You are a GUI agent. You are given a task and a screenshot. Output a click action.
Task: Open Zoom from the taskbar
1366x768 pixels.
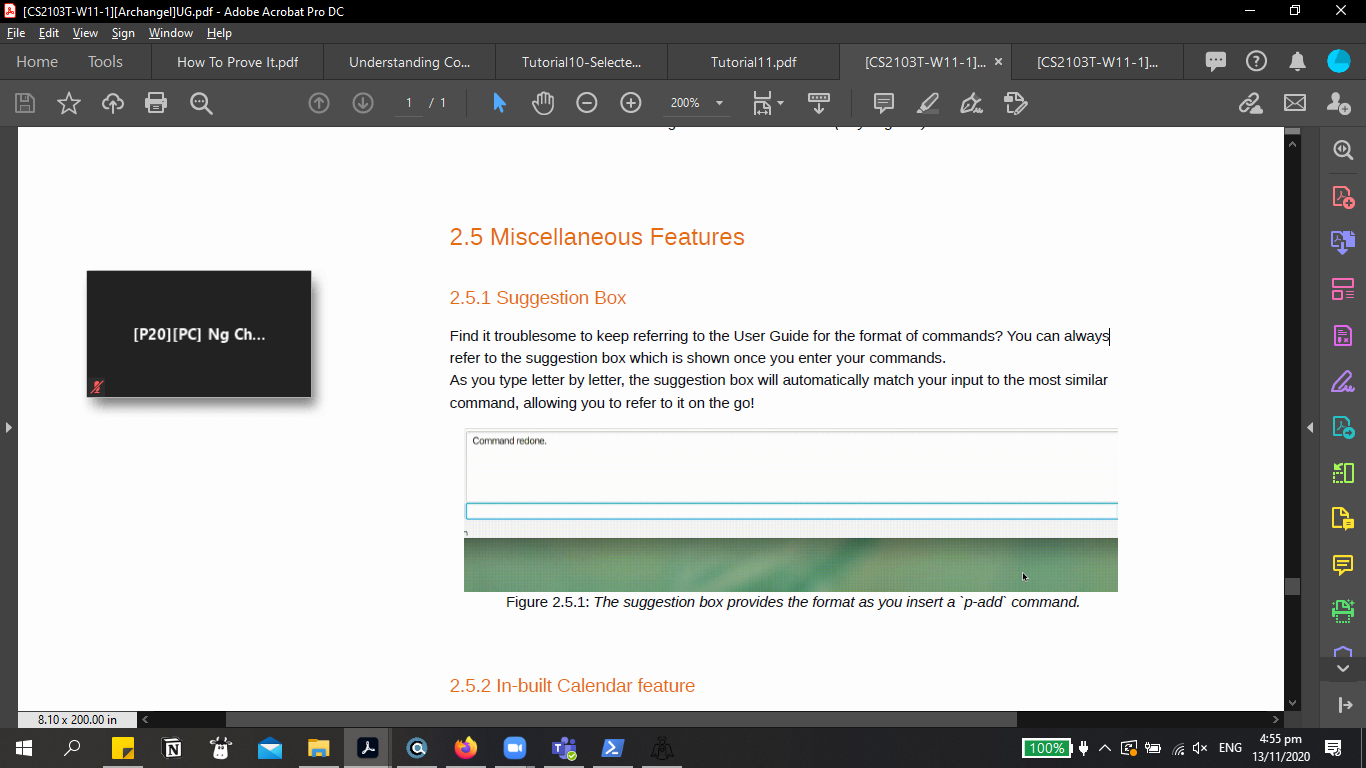(514, 747)
